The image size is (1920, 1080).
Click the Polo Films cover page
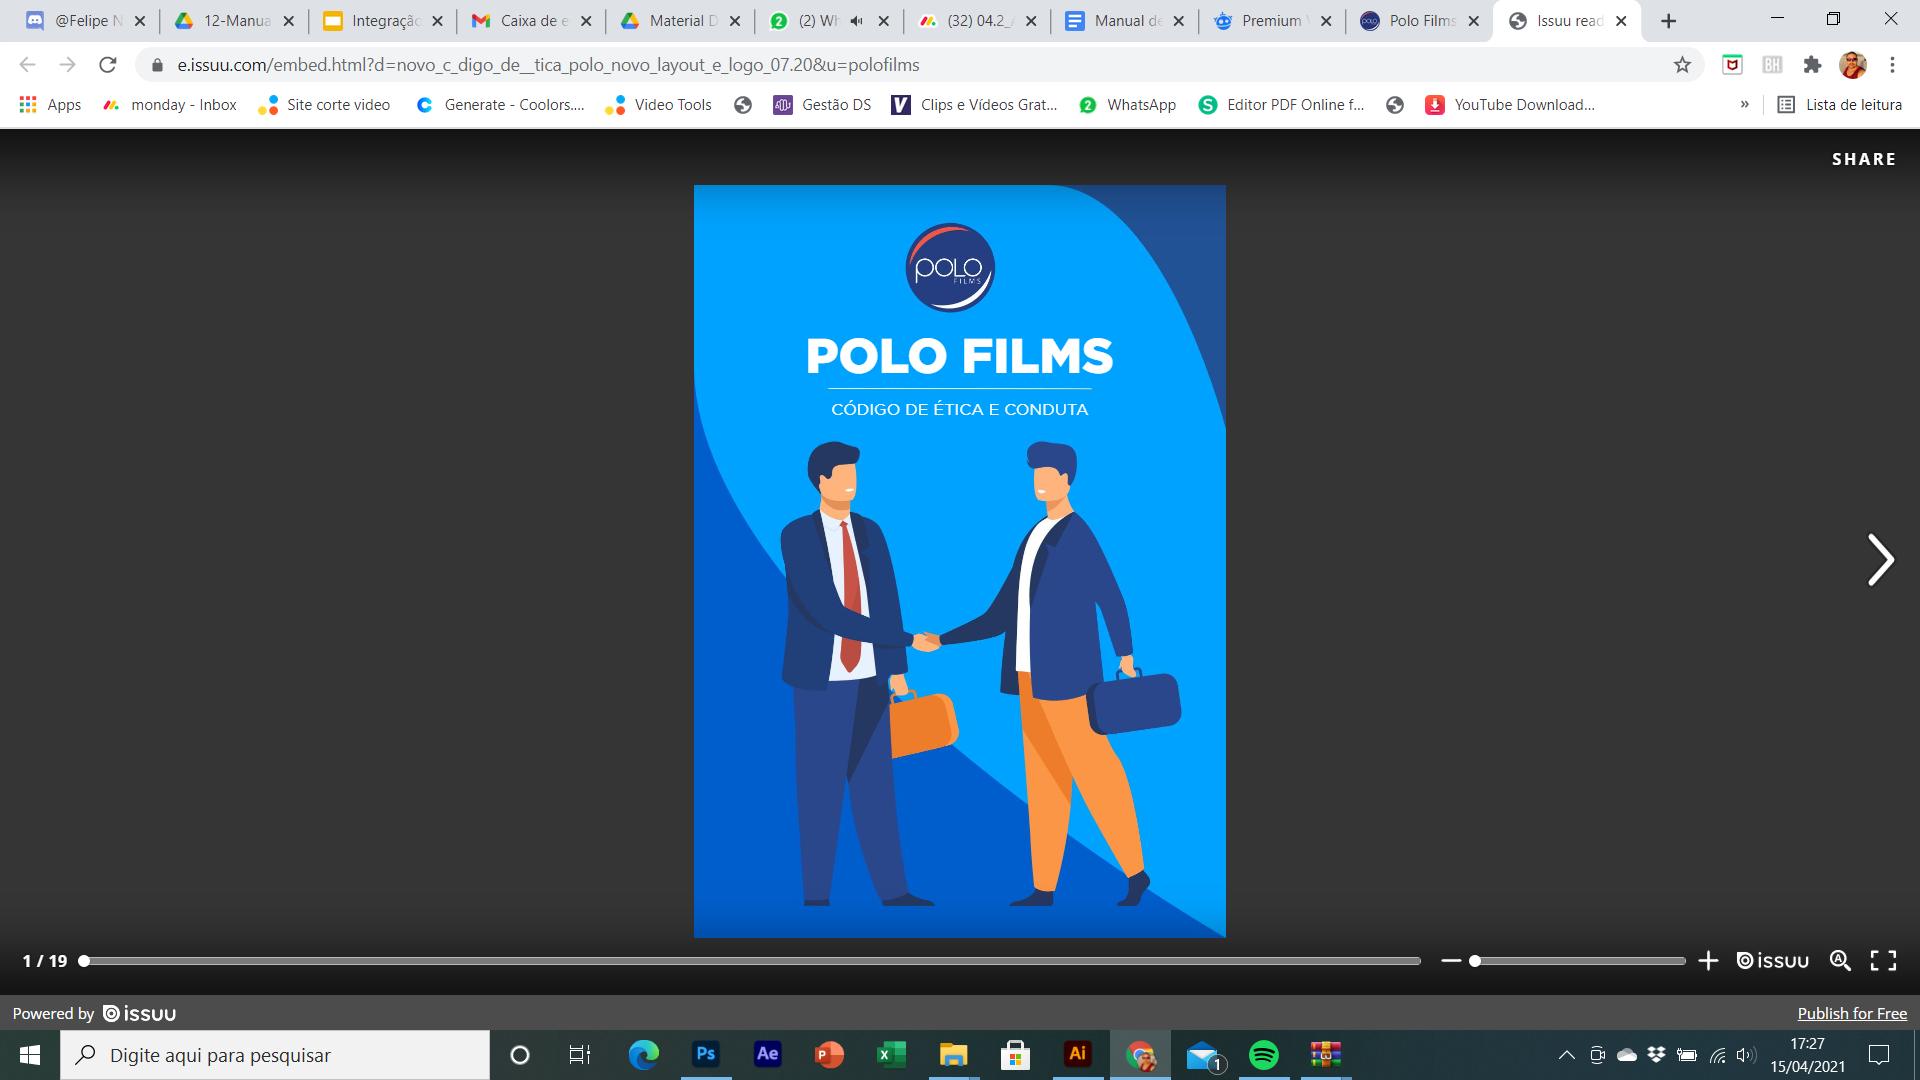click(960, 561)
